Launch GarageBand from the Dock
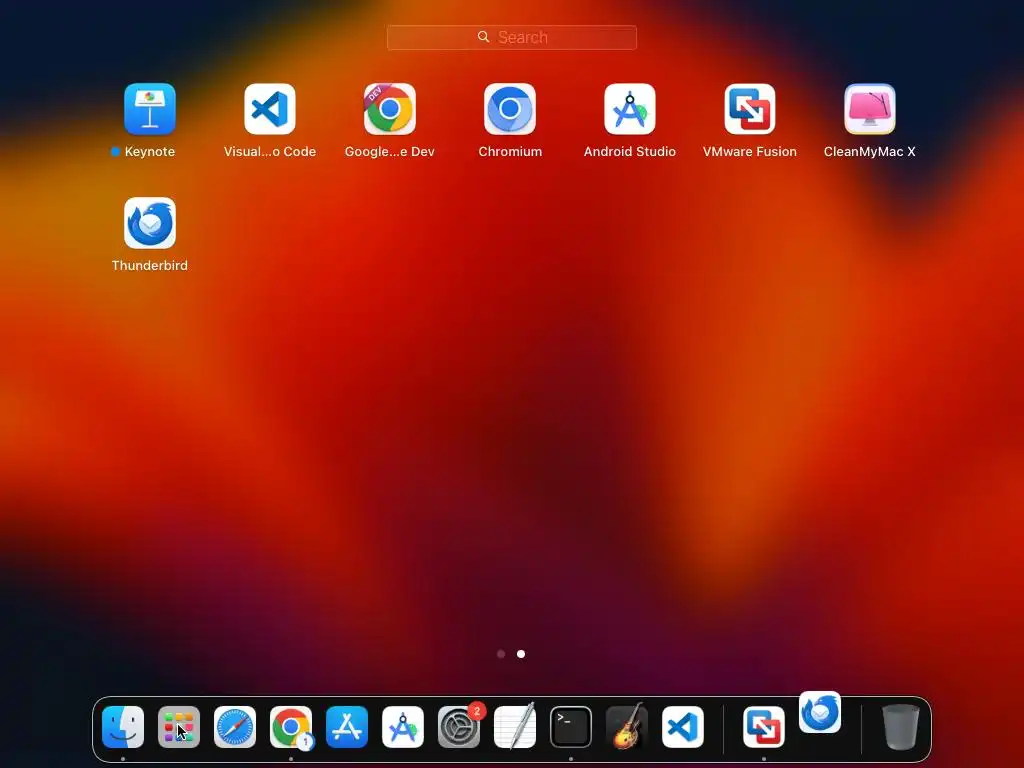The height and width of the screenshot is (768, 1024). pyautogui.click(x=627, y=727)
